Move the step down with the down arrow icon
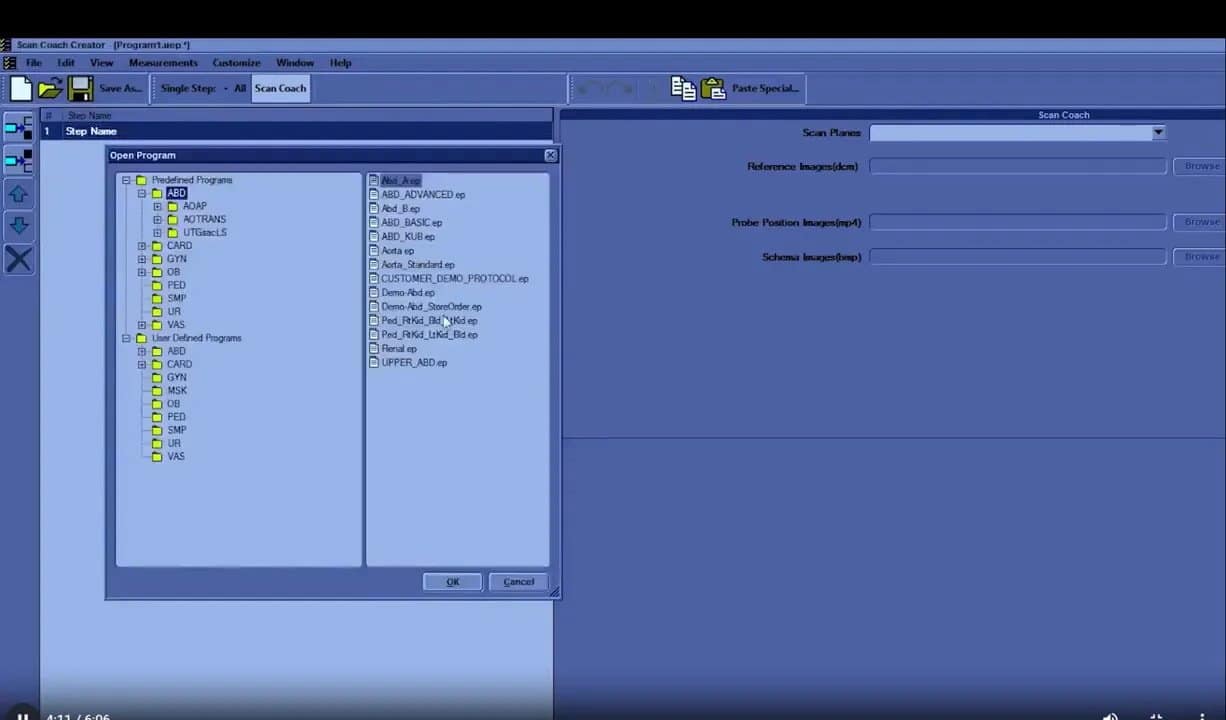Image resolution: width=1226 pixels, height=720 pixels. click(x=20, y=227)
